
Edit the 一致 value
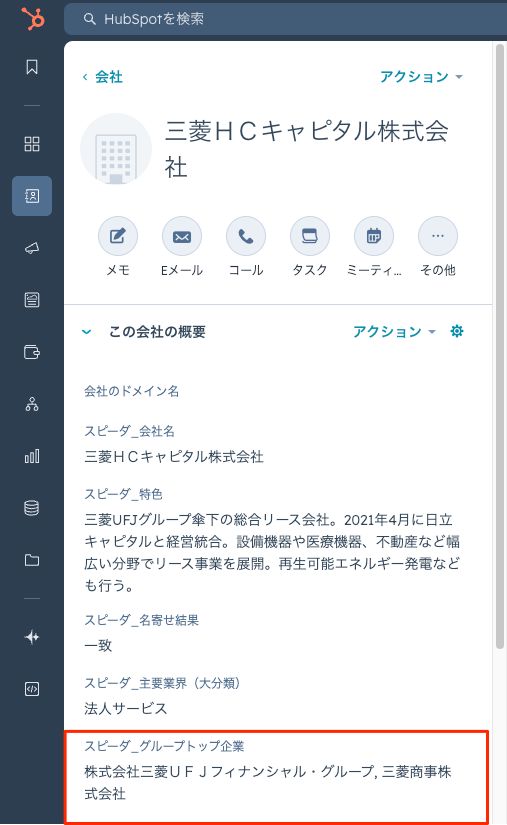(x=98, y=646)
